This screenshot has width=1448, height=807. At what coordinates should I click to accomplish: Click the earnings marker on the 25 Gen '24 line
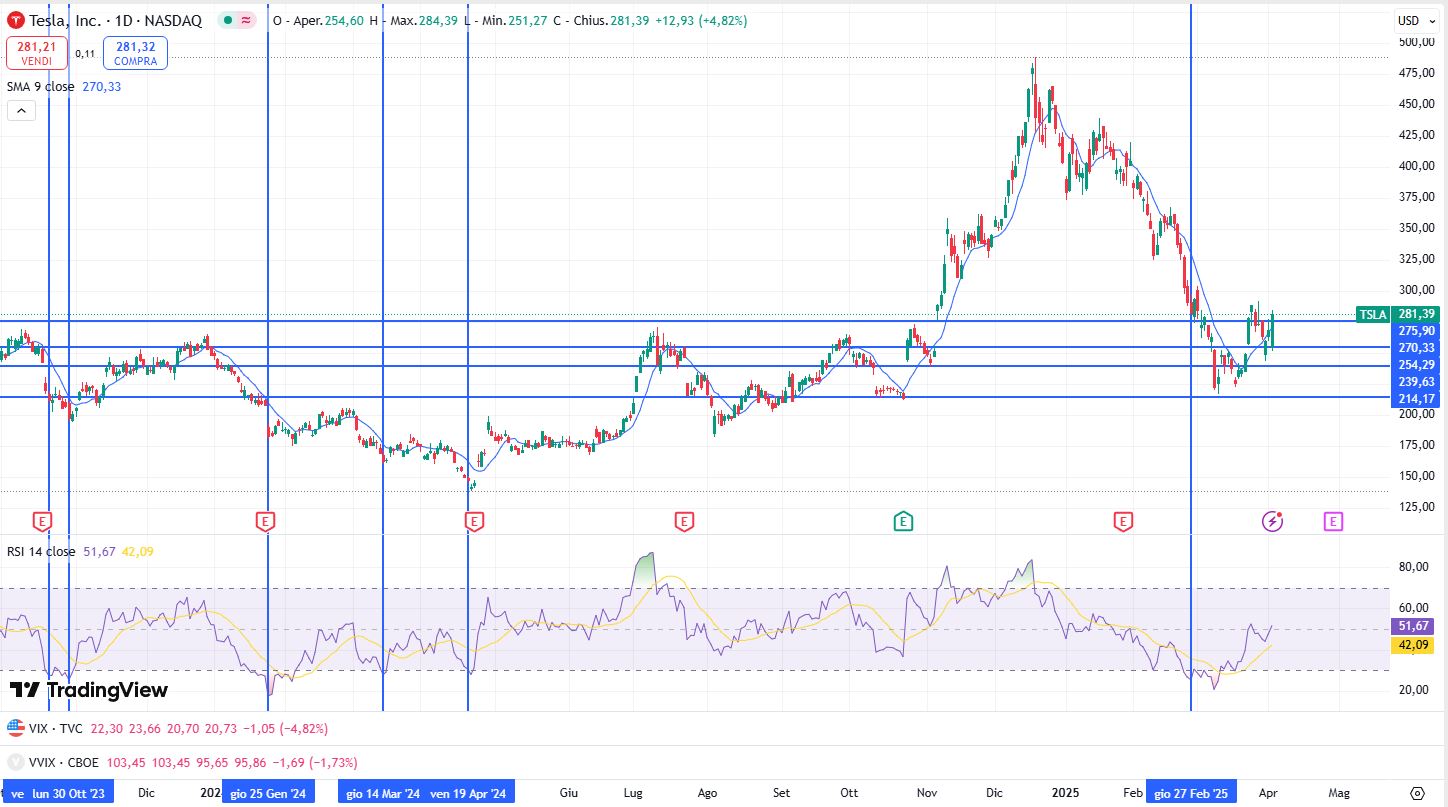[265, 520]
